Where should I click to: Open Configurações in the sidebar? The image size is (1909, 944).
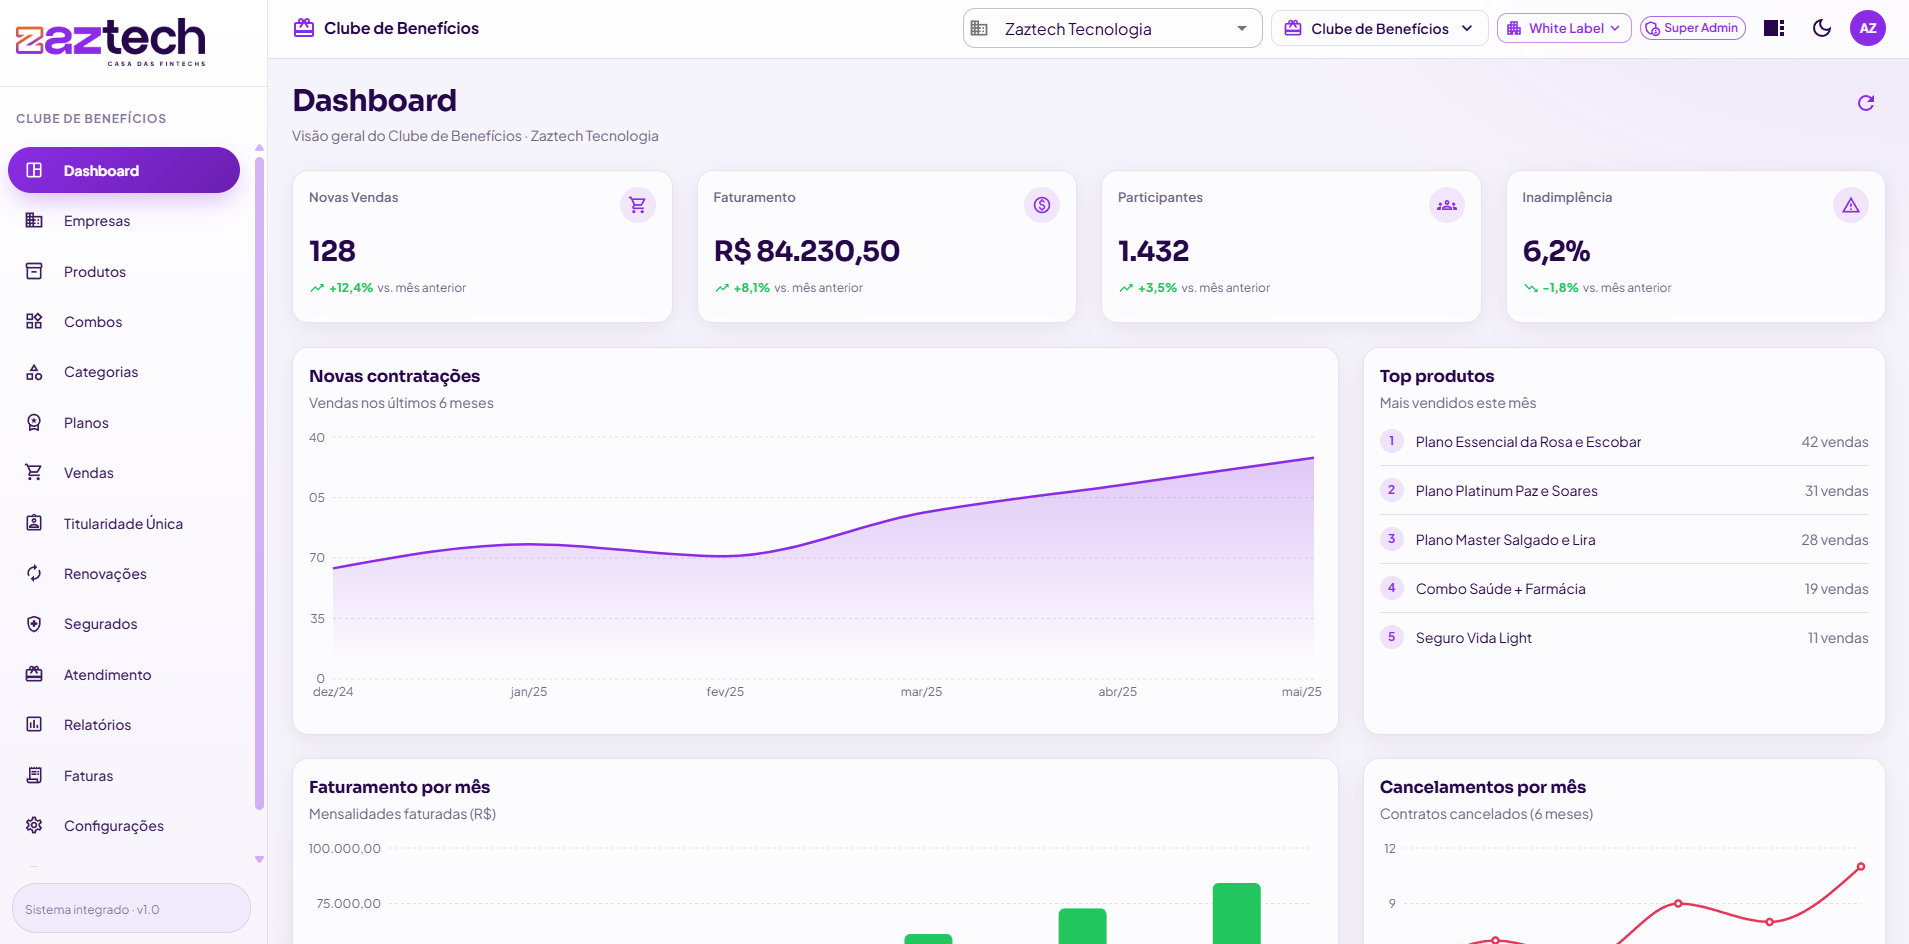124,826
